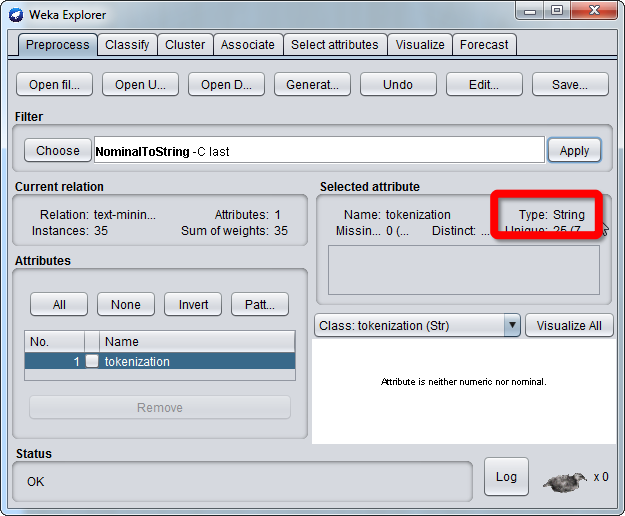The image size is (625, 516).
Task: Click the Name: tokenization label
Action: click(397, 214)
